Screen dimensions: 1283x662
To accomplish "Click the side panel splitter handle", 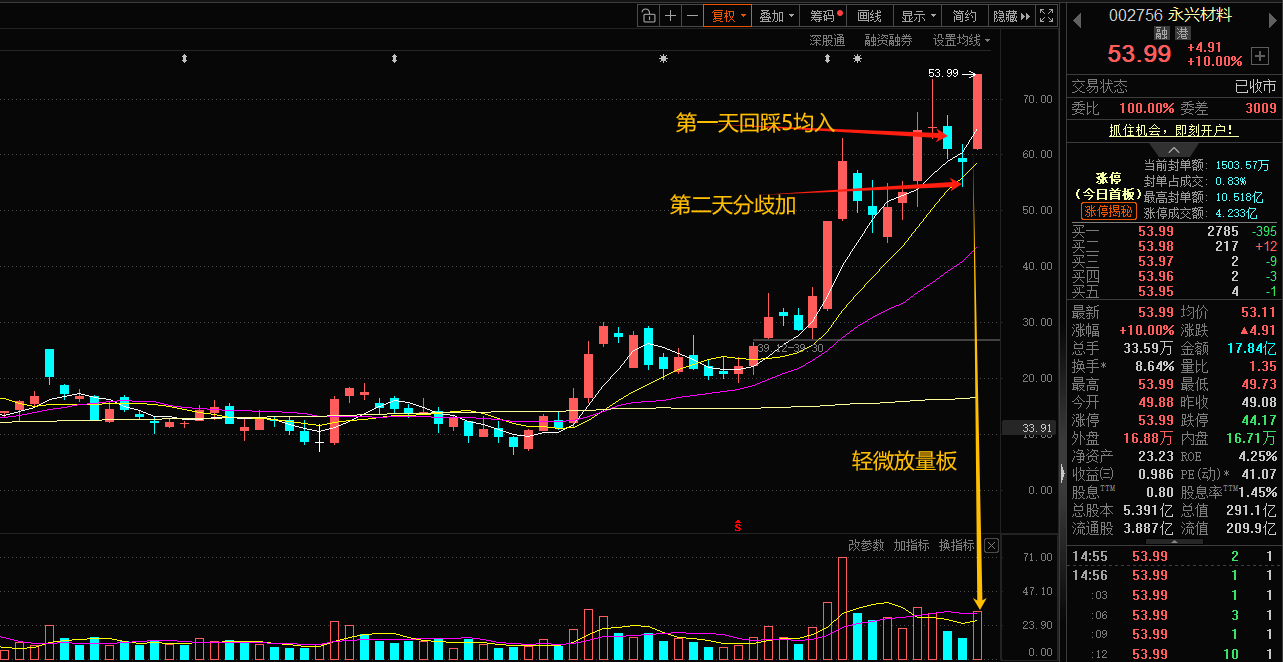I will tap(1062, 473).
